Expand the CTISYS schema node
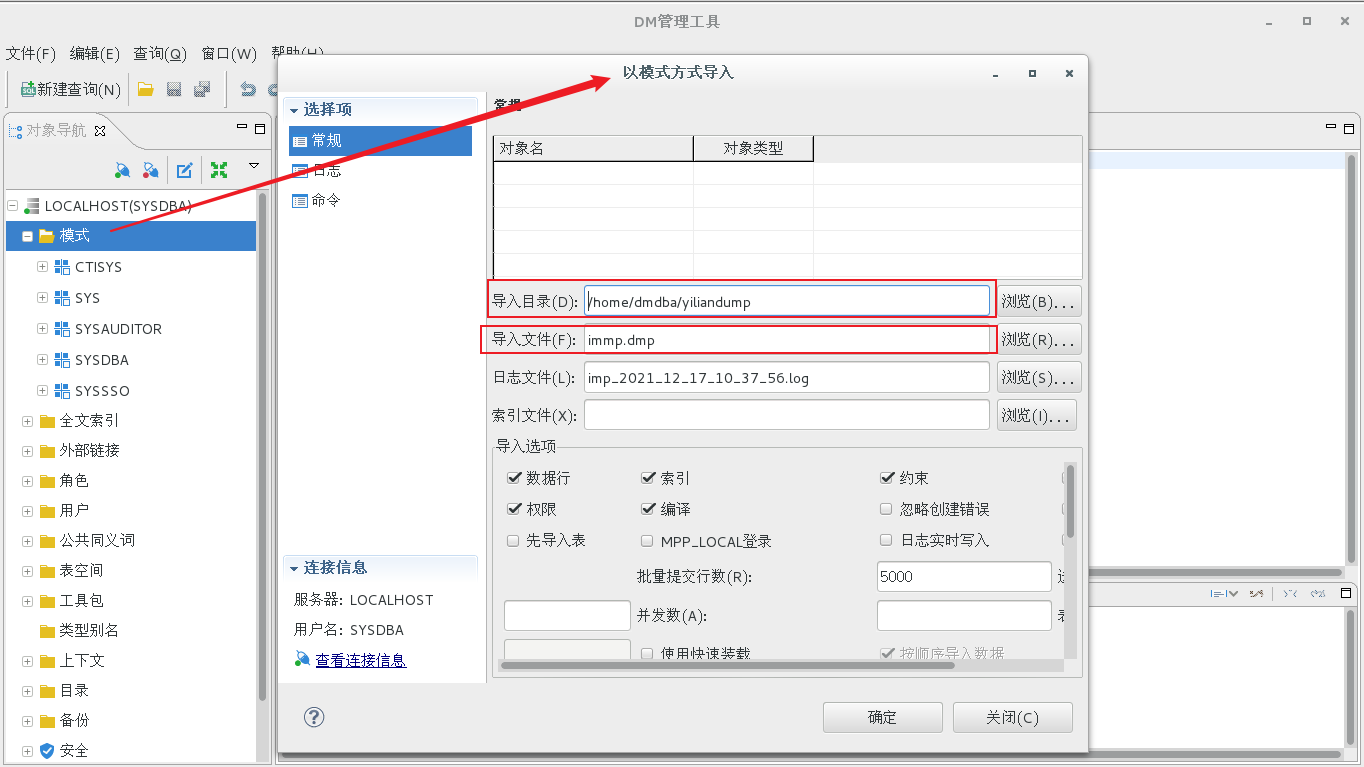 coord(43,267)
